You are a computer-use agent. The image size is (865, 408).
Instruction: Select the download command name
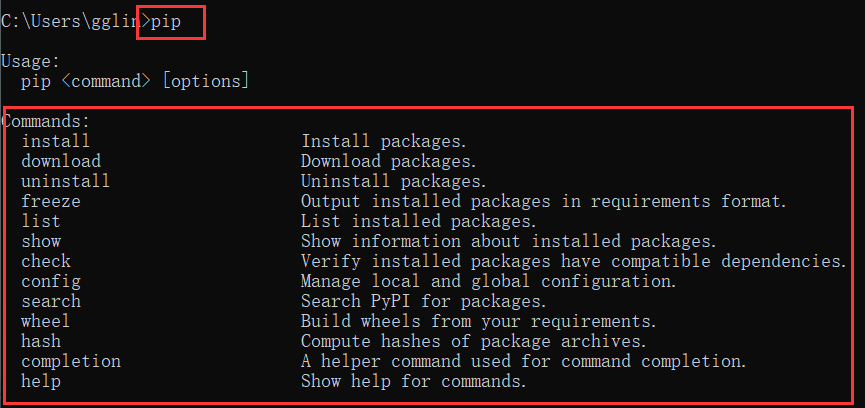[61, 161]
